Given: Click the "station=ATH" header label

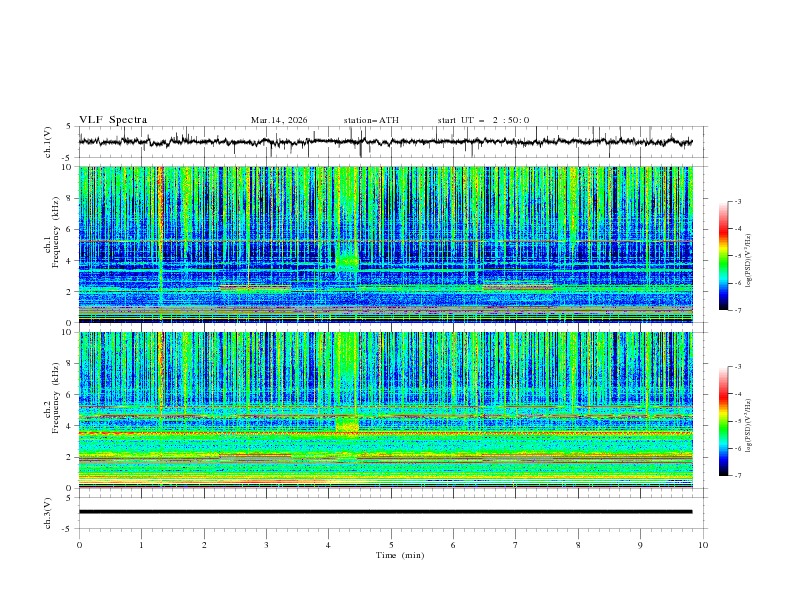Looking at the screenshot, I should coord(371,120).
